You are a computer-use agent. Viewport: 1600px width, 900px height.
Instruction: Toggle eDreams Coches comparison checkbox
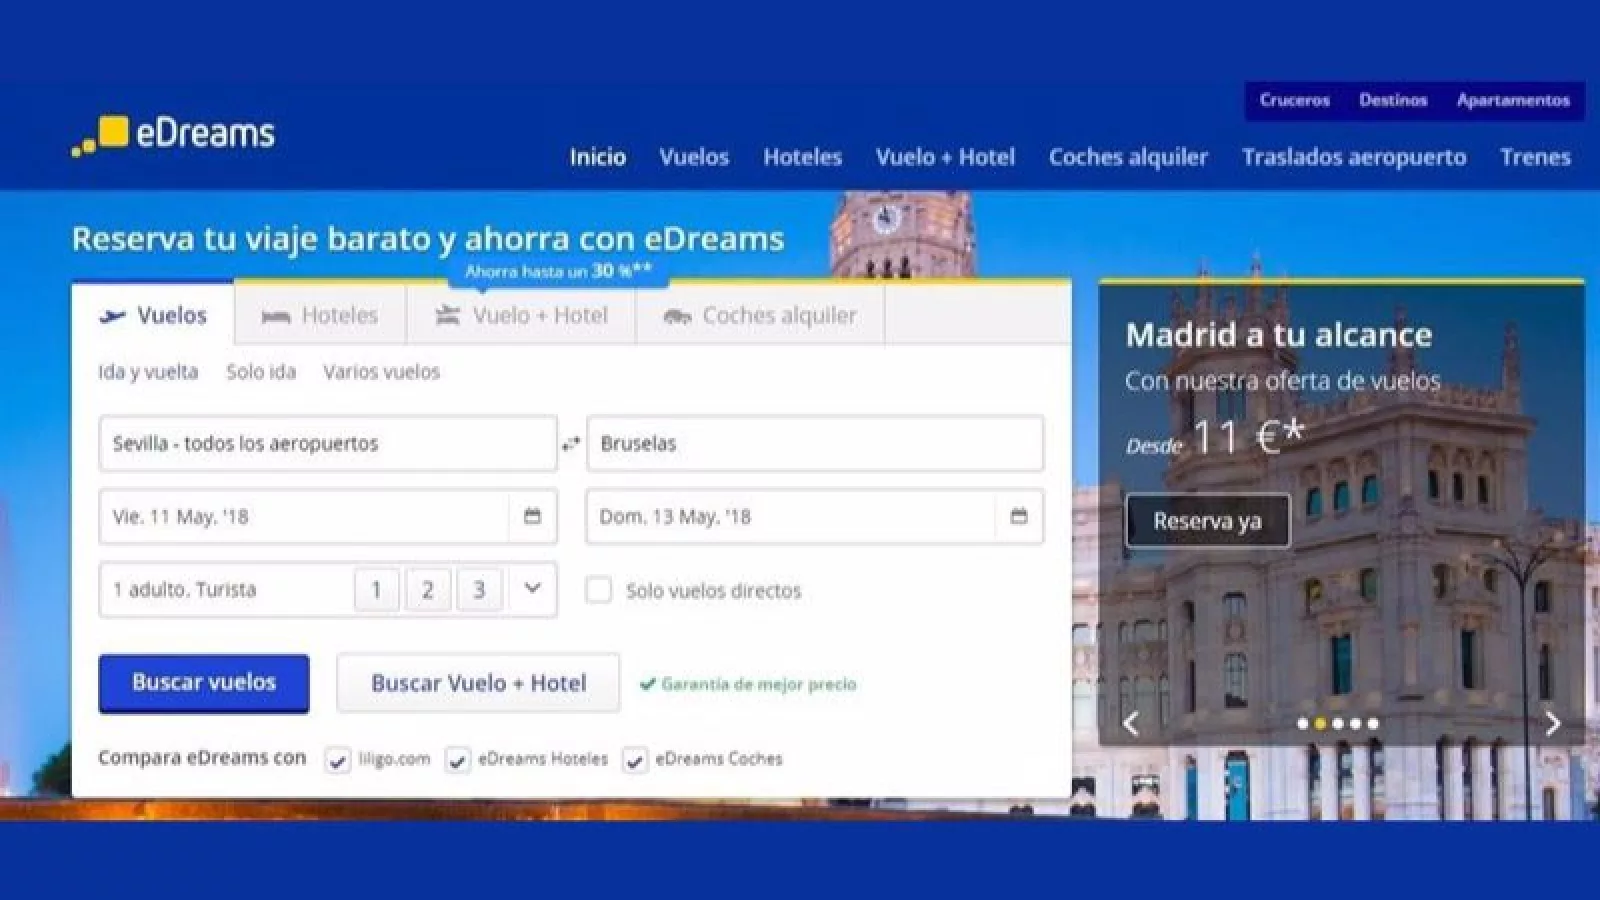pos(634,760)
